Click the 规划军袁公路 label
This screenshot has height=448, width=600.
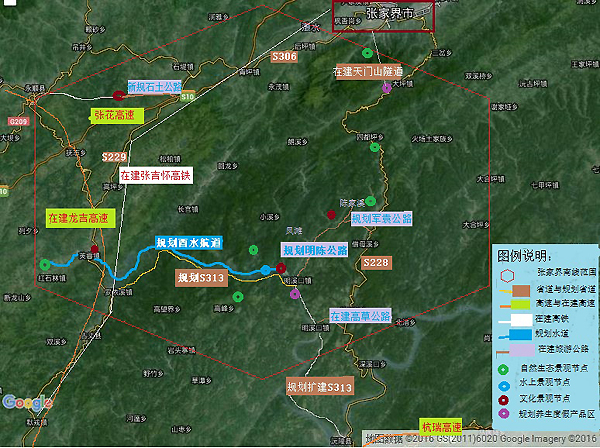pyautogui.click(x=381, y=217)
